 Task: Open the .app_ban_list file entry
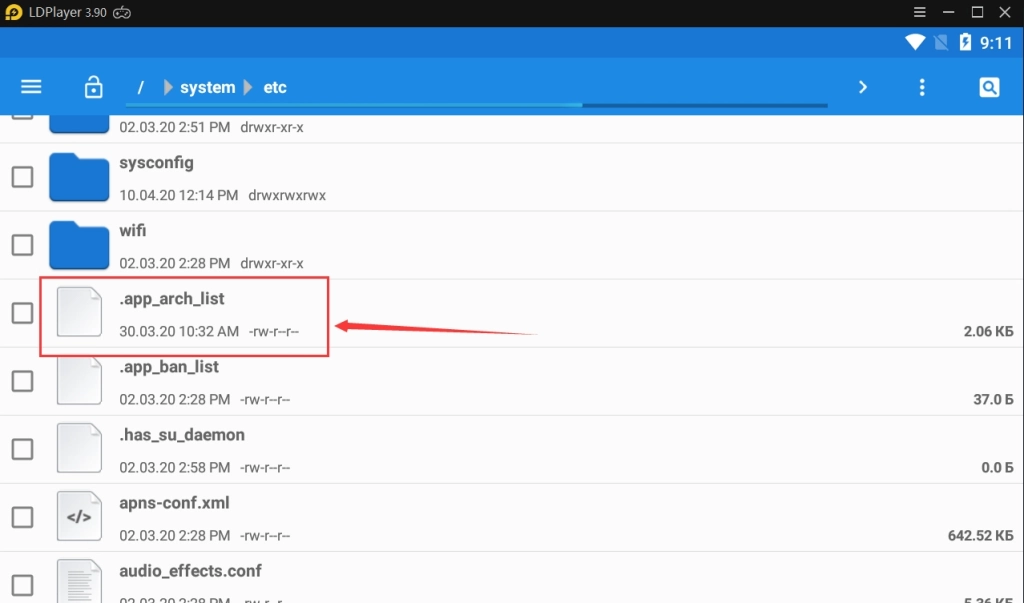tap(169, 380)
